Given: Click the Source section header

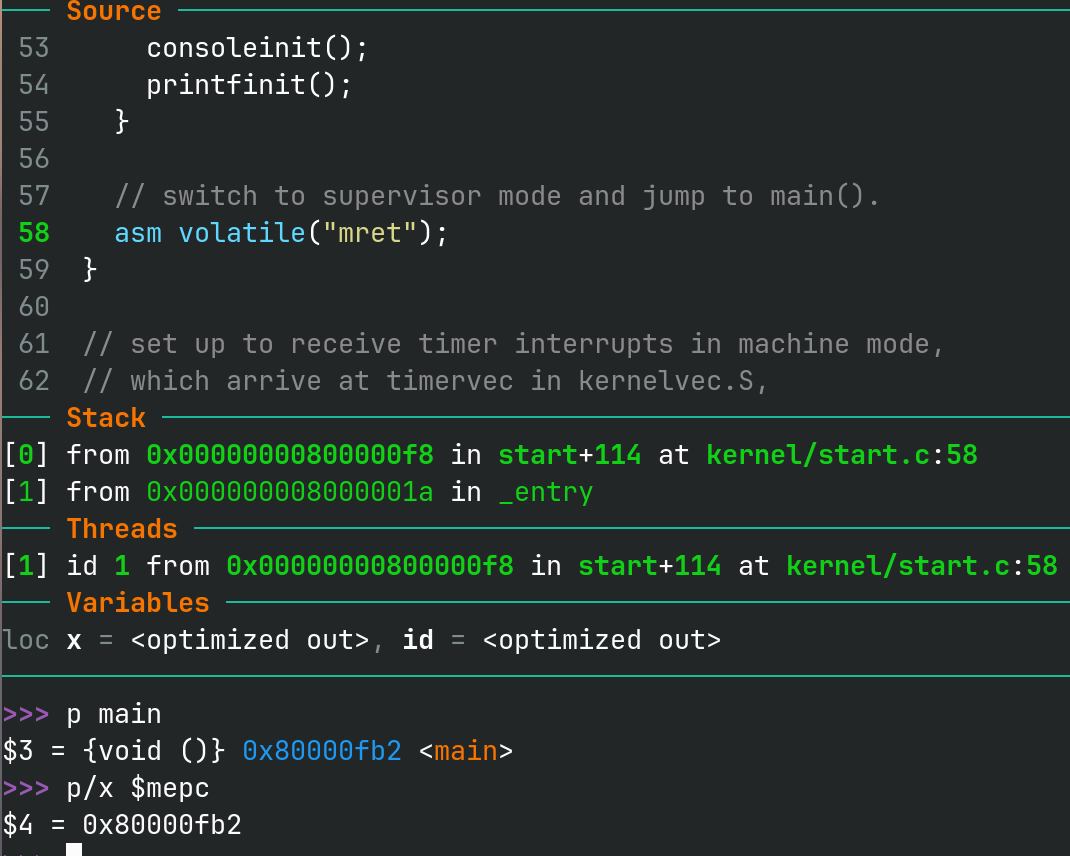Looking at the screenshot, I should tap(113, 12).
